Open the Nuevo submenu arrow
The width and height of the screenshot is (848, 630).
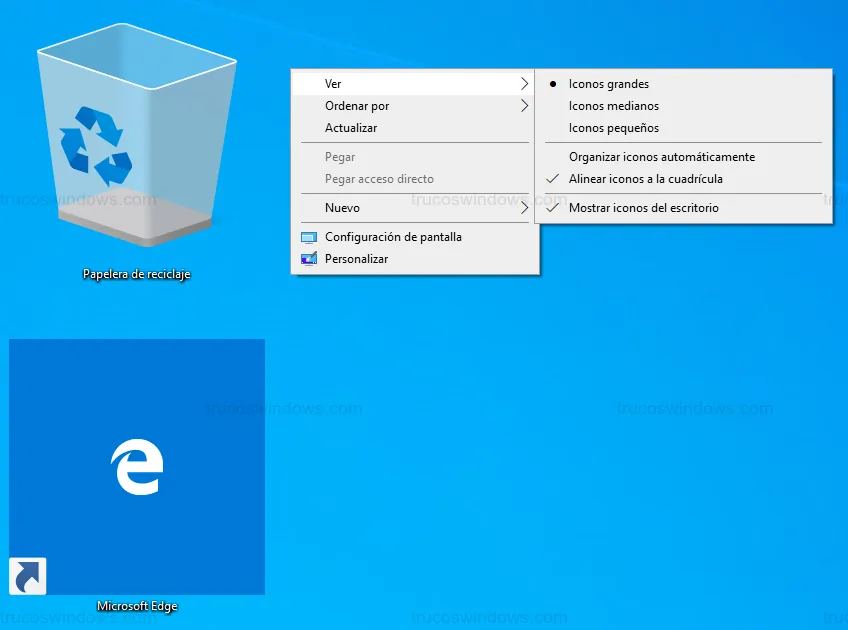[524, 208]
